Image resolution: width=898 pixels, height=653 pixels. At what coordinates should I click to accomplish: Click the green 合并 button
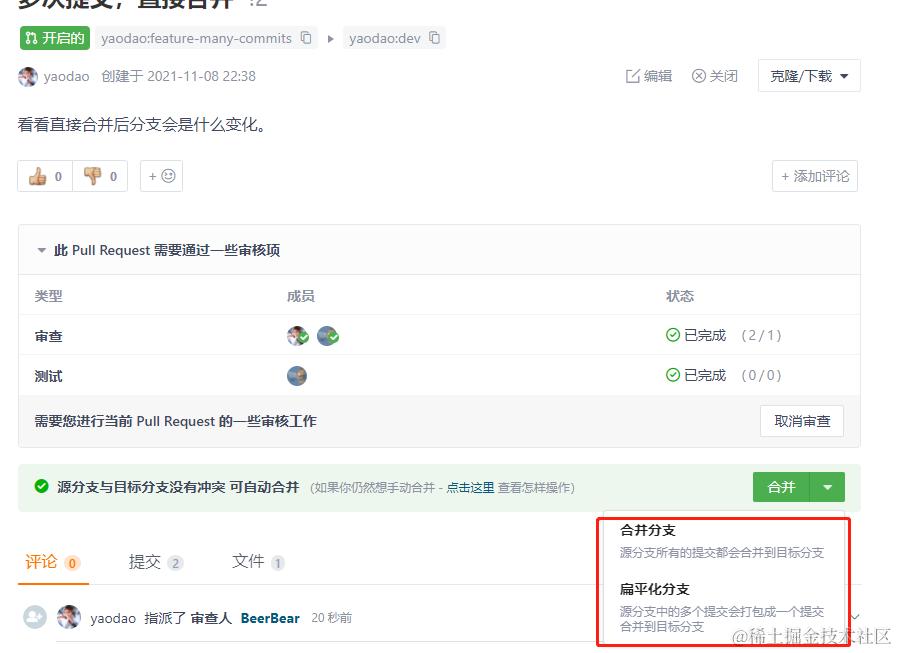click(x=780, y=487)
